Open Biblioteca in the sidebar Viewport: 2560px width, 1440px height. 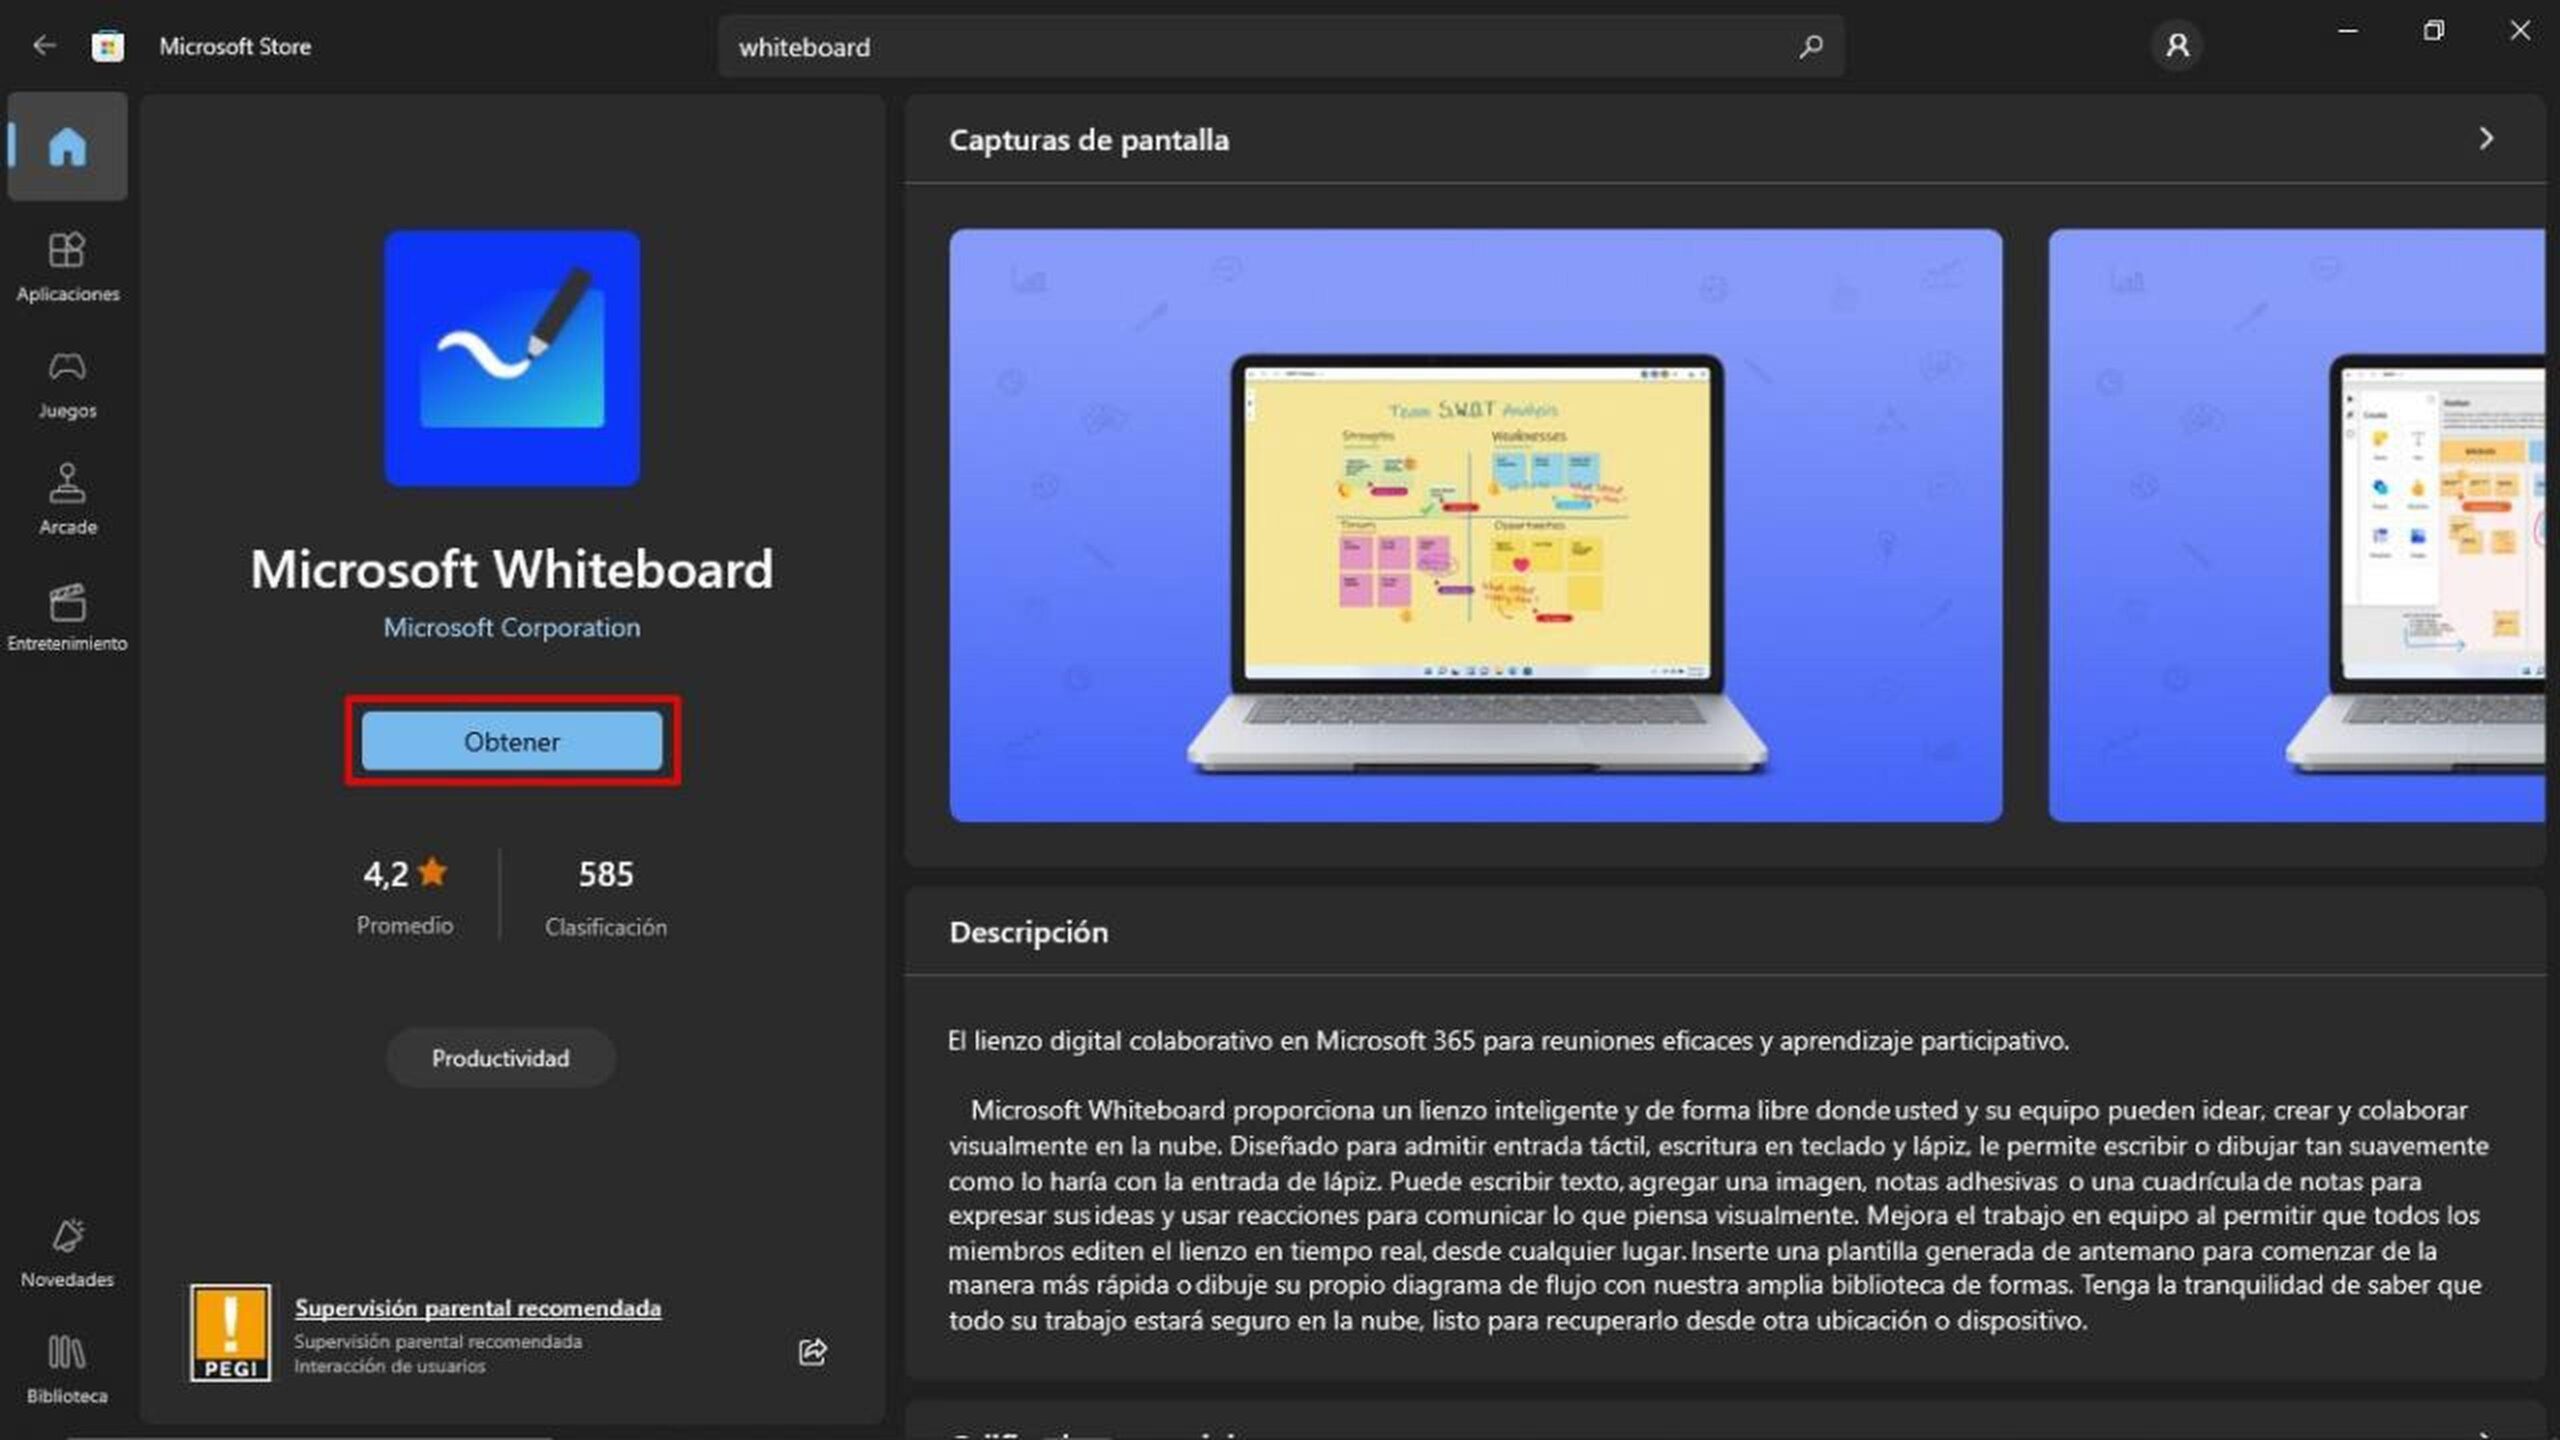pyautogui.click(x=67, y=1370)
